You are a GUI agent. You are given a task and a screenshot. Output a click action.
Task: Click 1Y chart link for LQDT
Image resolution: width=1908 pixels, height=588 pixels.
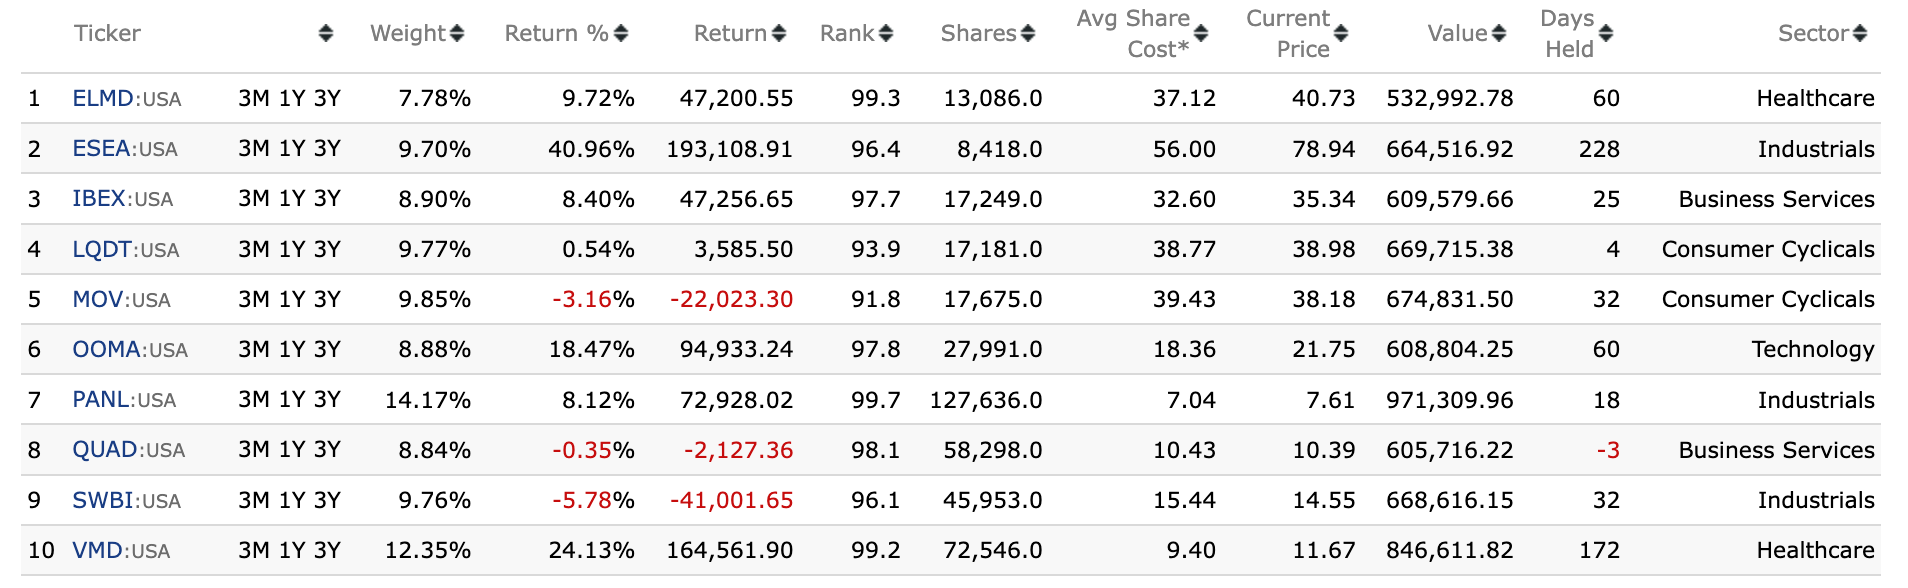292,249
